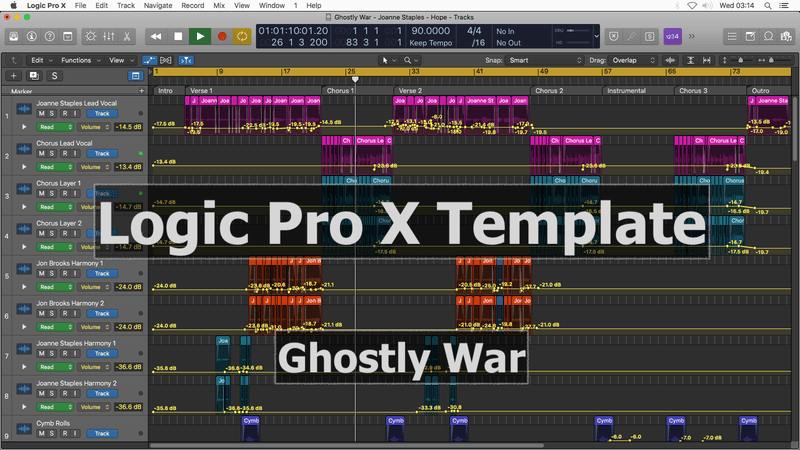Open Read automation mode on Chorus Lead Vocal

point(55,167)
